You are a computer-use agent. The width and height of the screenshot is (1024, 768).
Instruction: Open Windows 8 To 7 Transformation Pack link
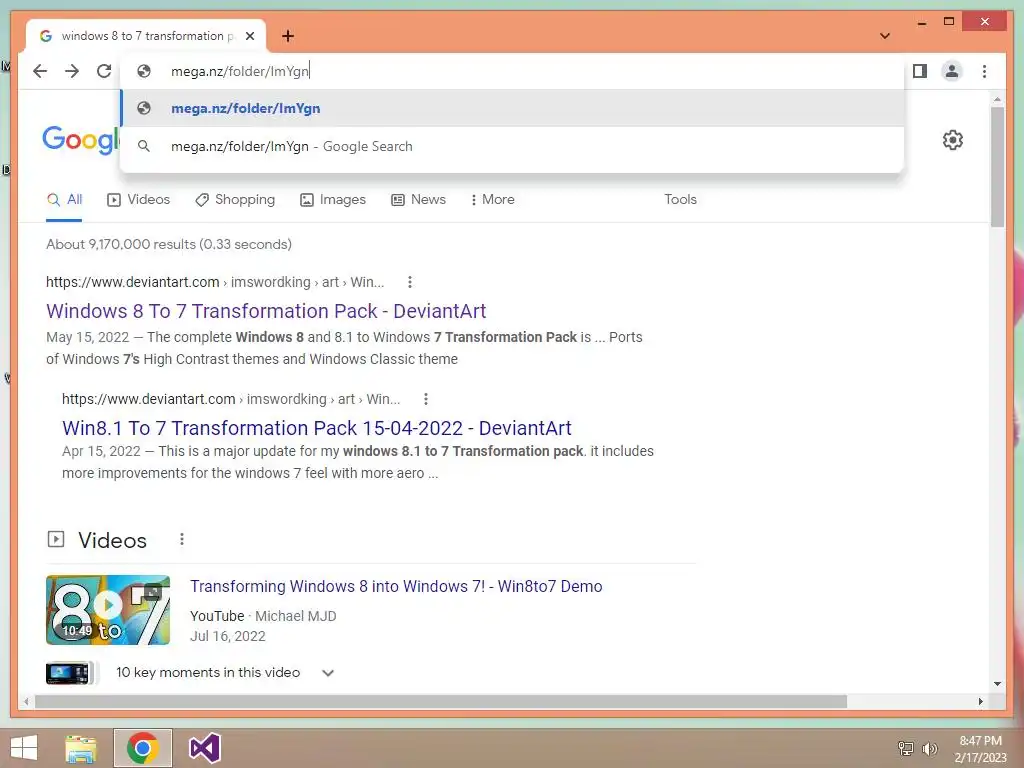266,312
